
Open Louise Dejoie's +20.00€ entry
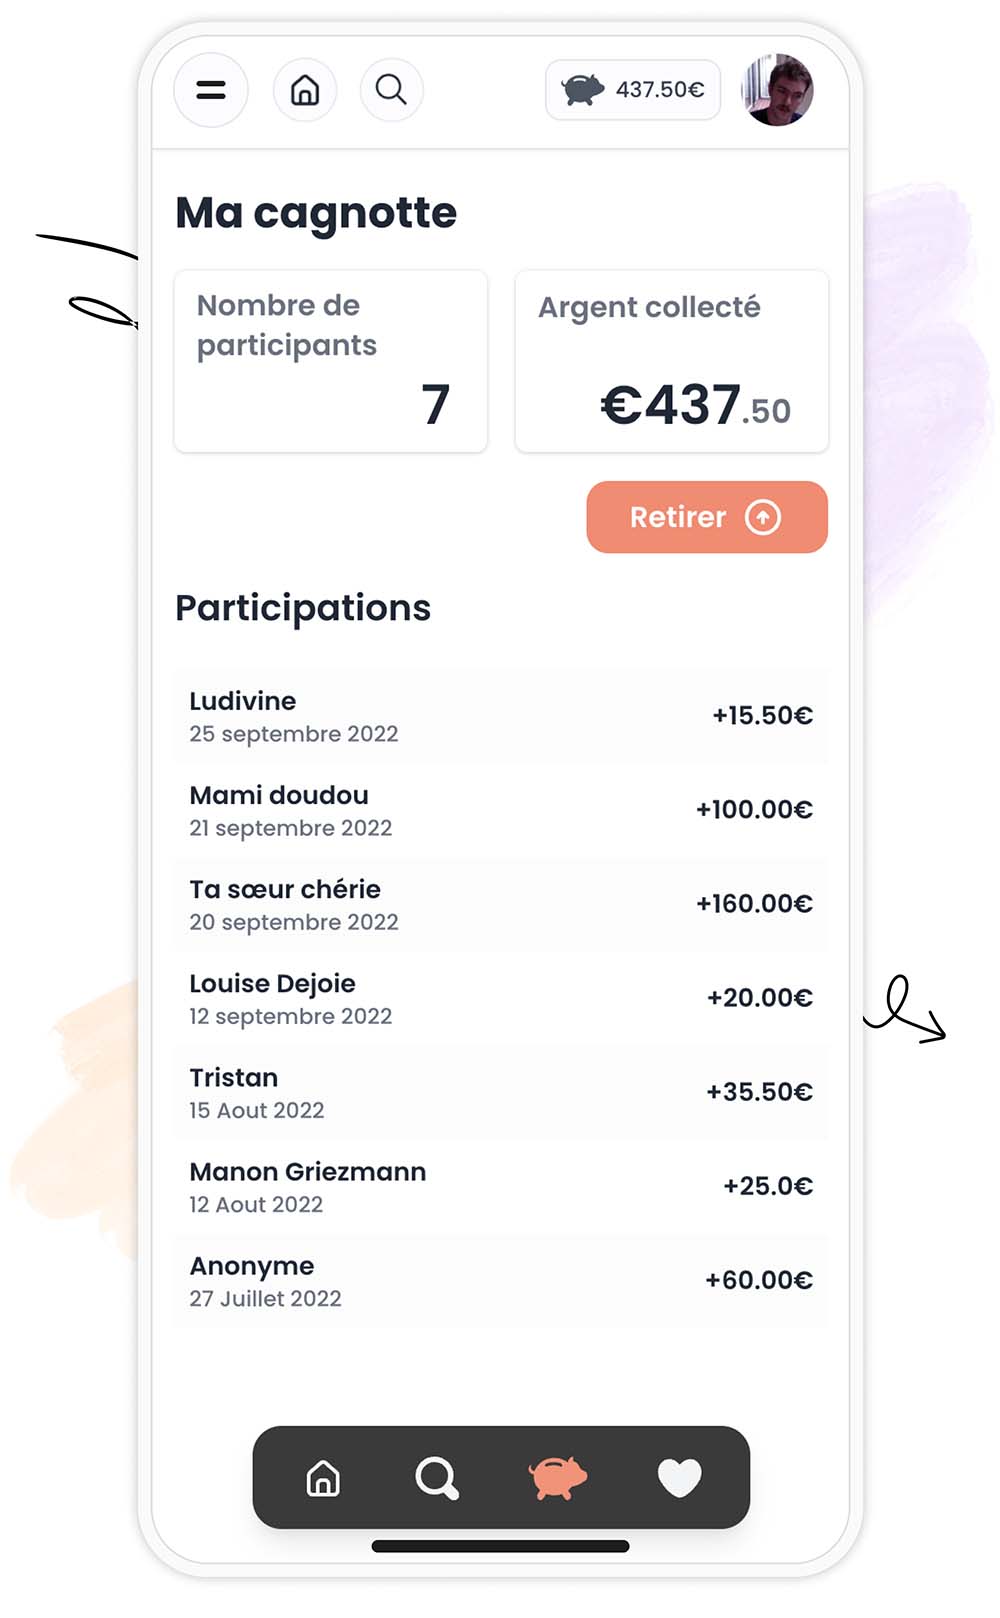[501, 999]
